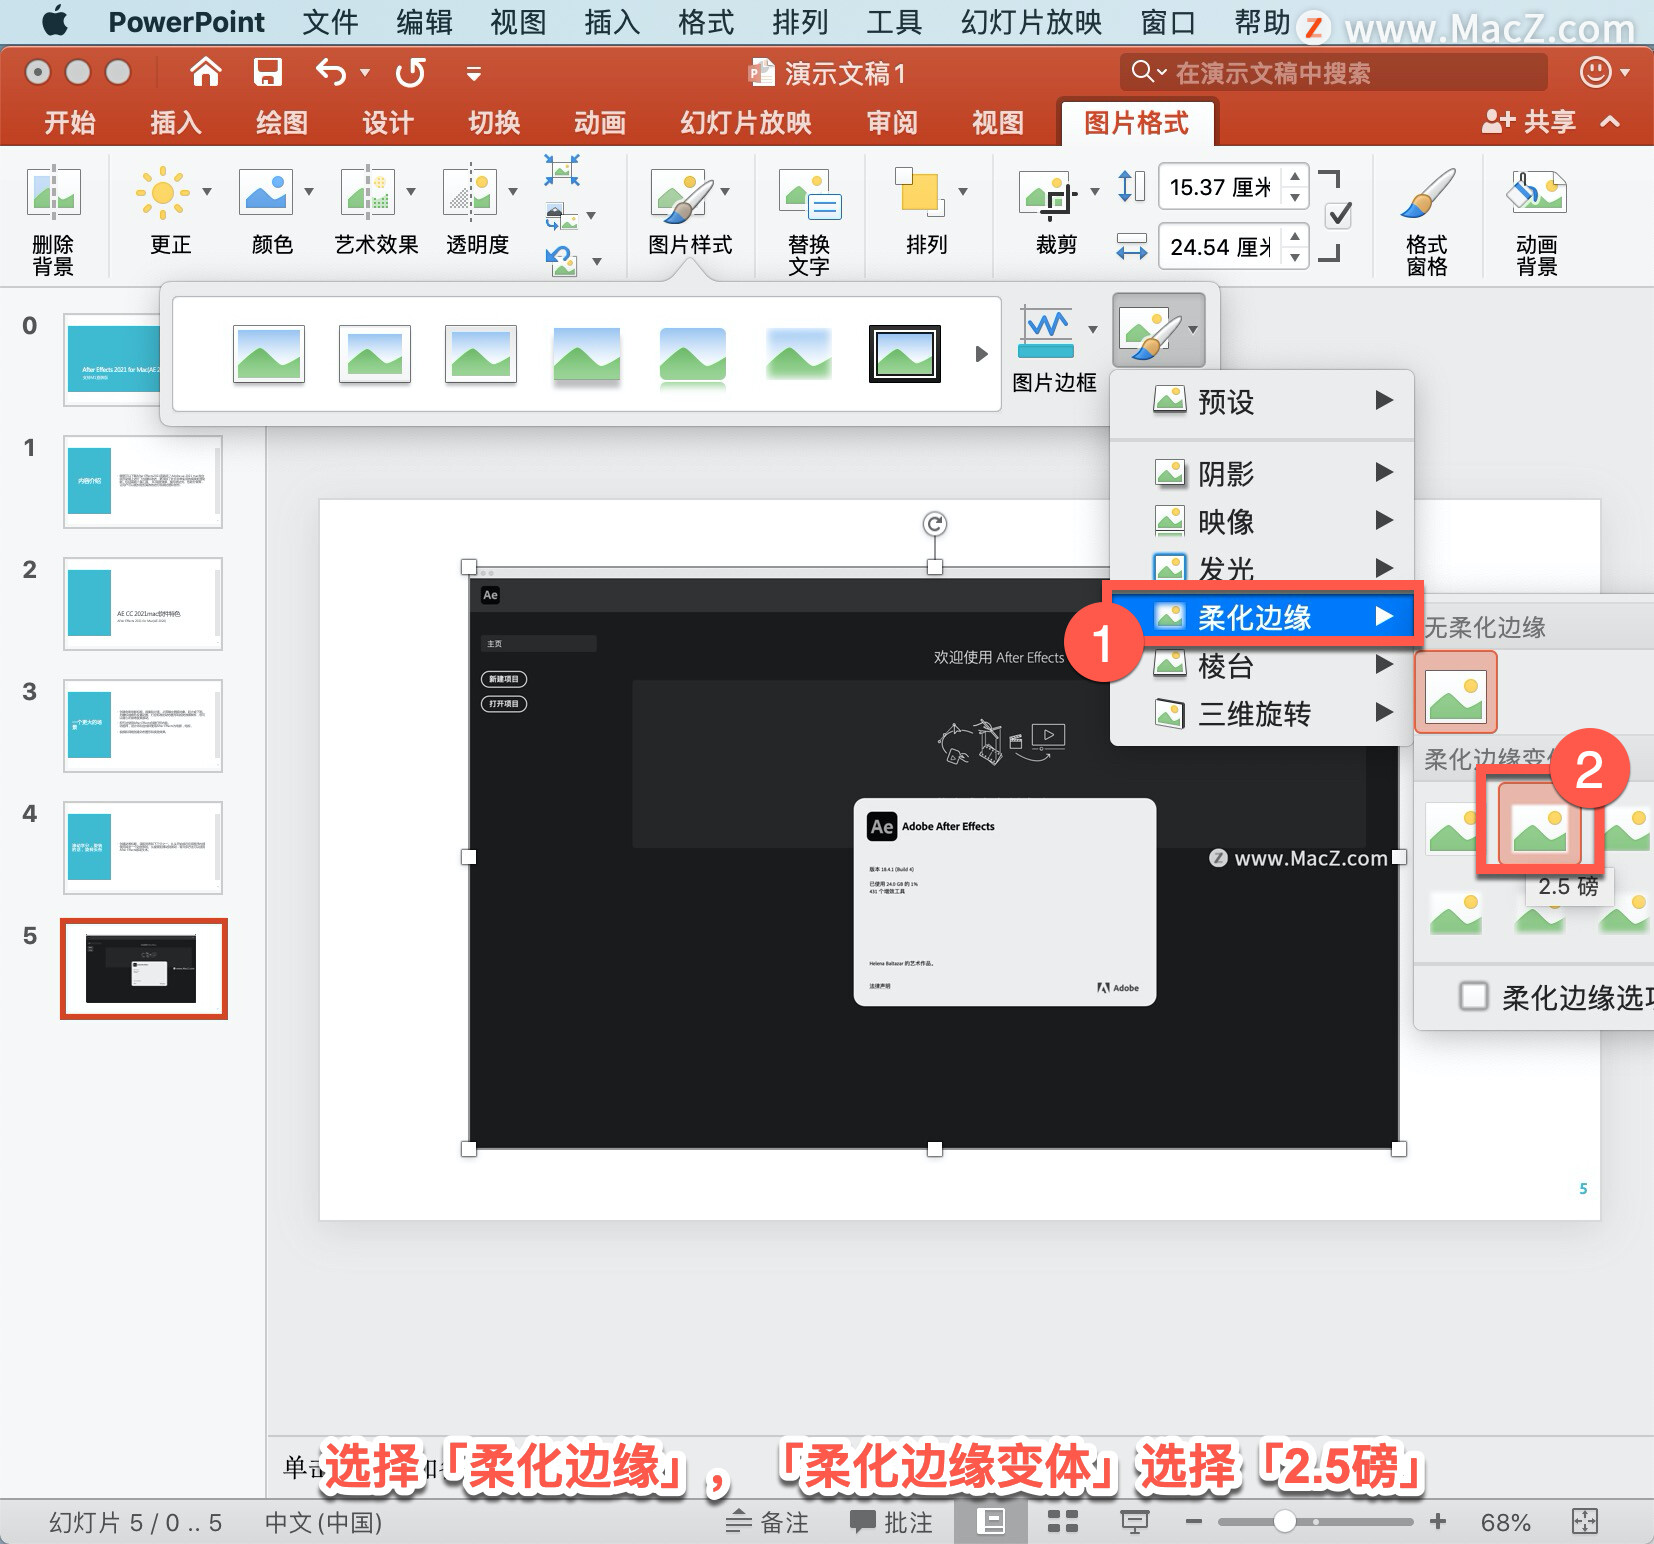Click the Home icon in title bar

click(x=206, y=72)
